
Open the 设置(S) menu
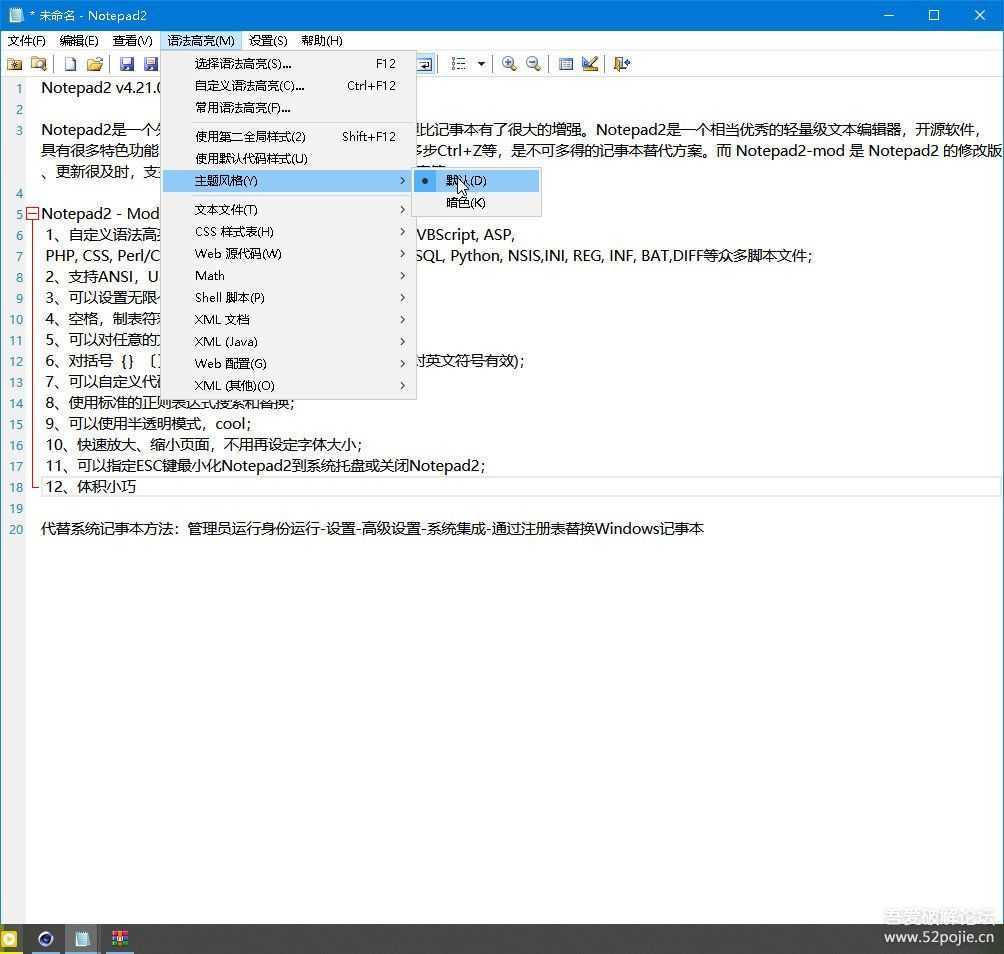click(x=268, y=41)
